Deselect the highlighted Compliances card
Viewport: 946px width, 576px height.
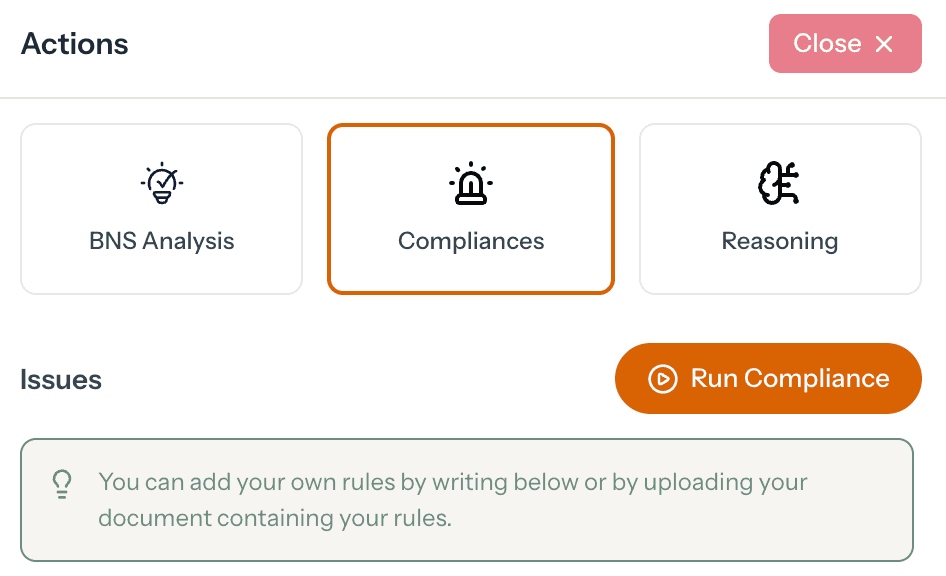(470, 208)
